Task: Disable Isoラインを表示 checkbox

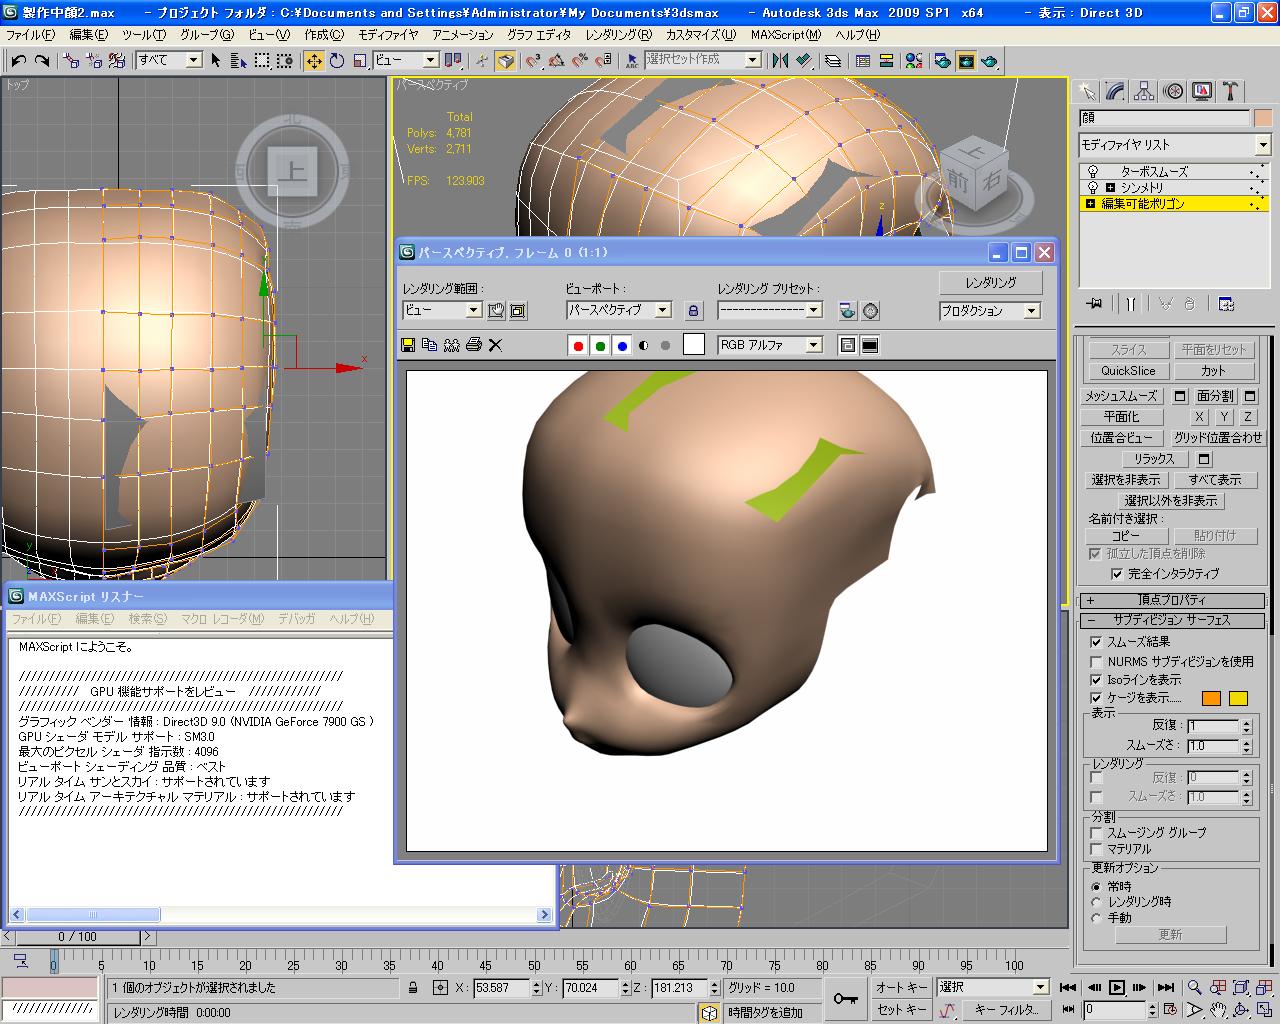Action: tap(1096, 680)
